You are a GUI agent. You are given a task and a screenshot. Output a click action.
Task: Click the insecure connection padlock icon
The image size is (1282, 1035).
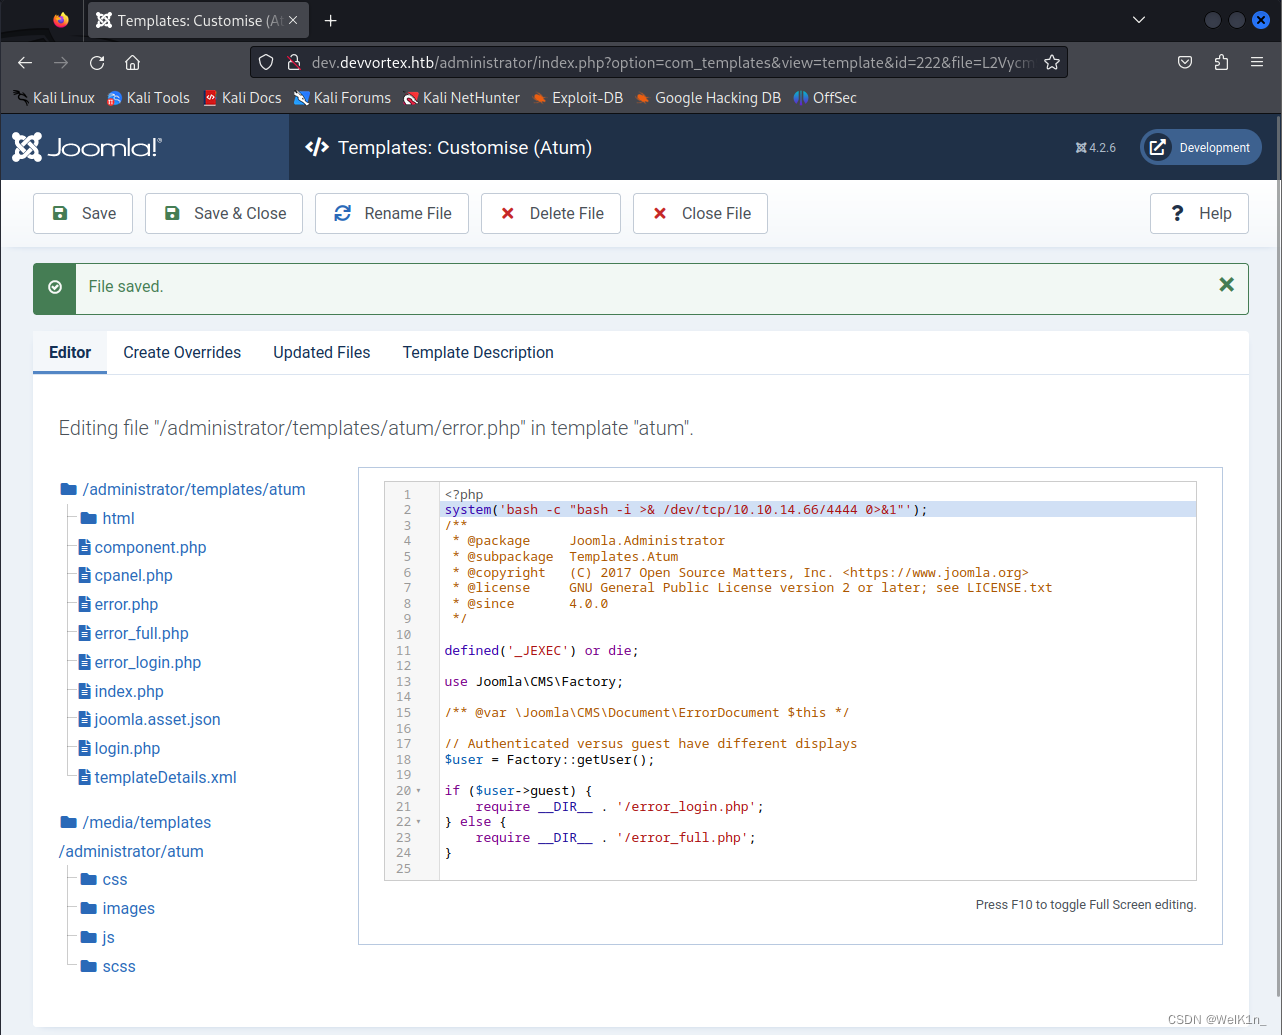point(294,62)
